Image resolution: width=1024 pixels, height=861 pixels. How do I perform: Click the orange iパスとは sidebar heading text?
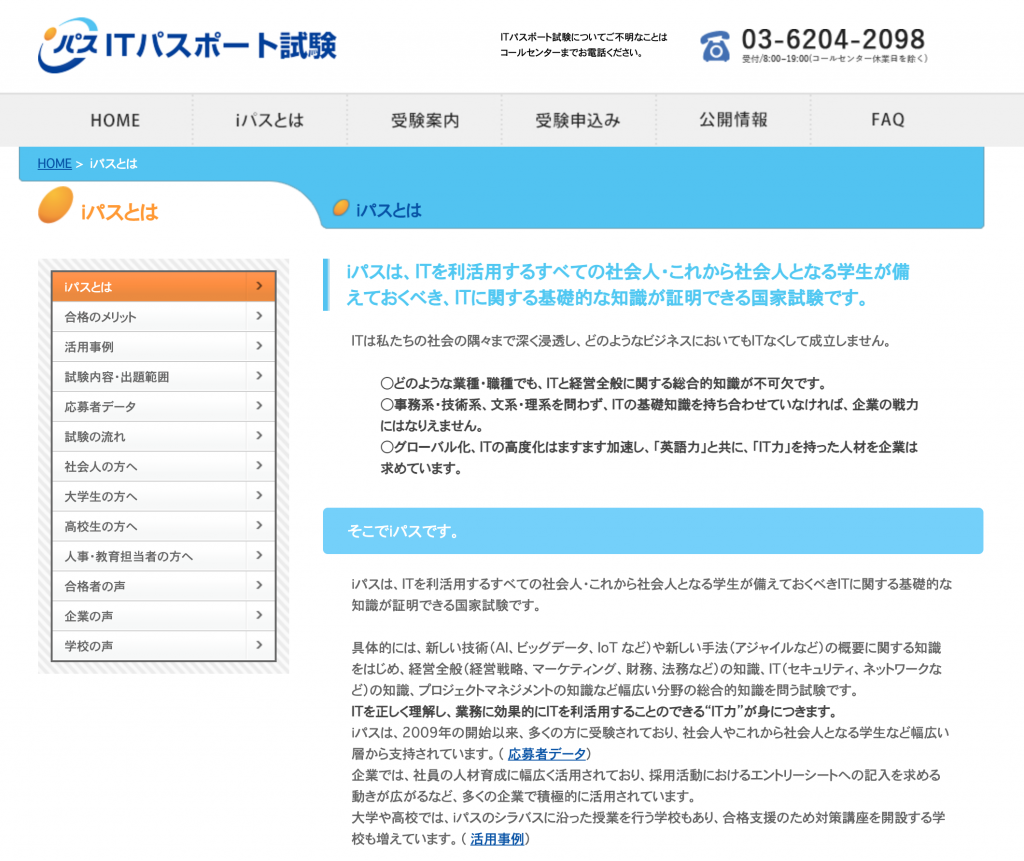(120, 212)
